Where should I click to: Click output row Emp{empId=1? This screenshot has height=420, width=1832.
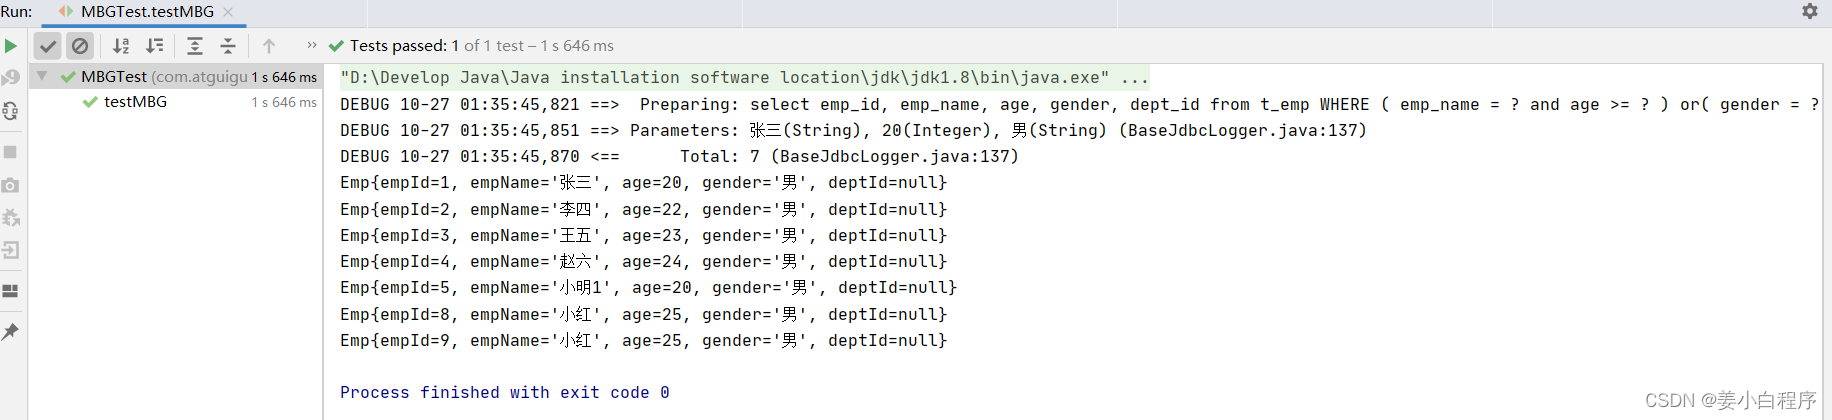[x=643, y=183]
